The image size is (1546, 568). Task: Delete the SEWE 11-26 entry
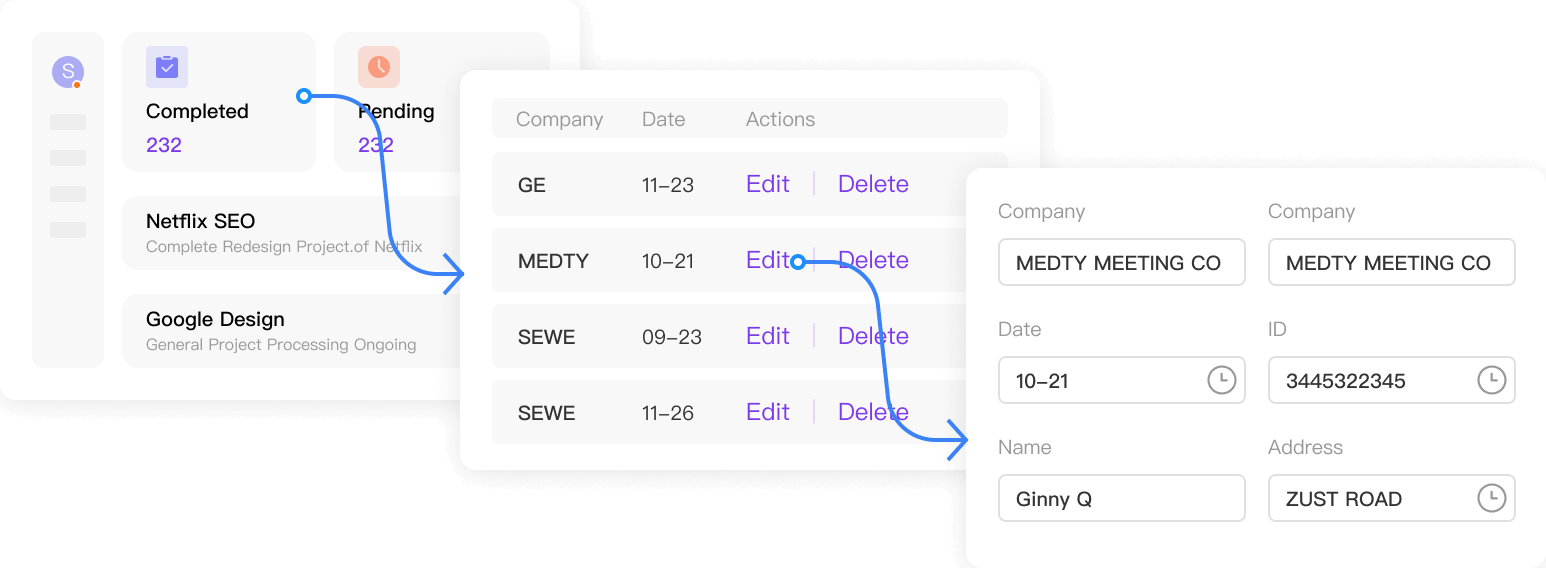(873, 412)
